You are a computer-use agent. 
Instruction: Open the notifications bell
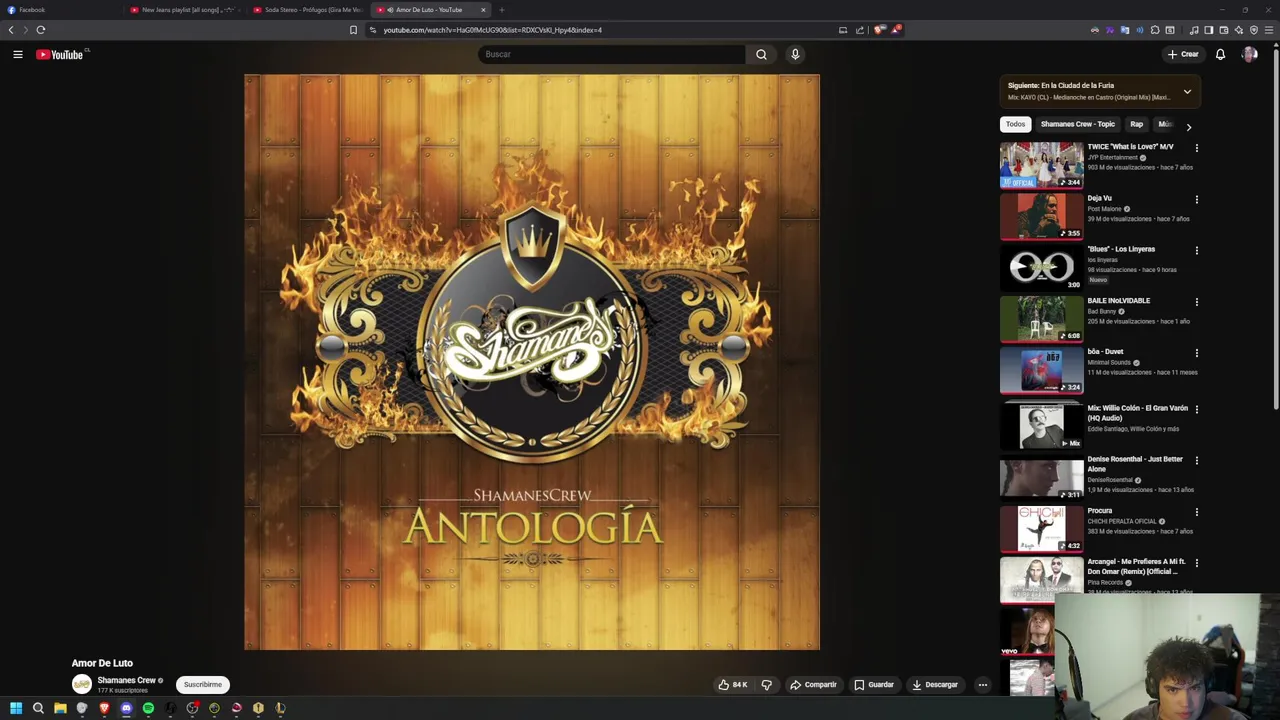(x=1220, y=55)
